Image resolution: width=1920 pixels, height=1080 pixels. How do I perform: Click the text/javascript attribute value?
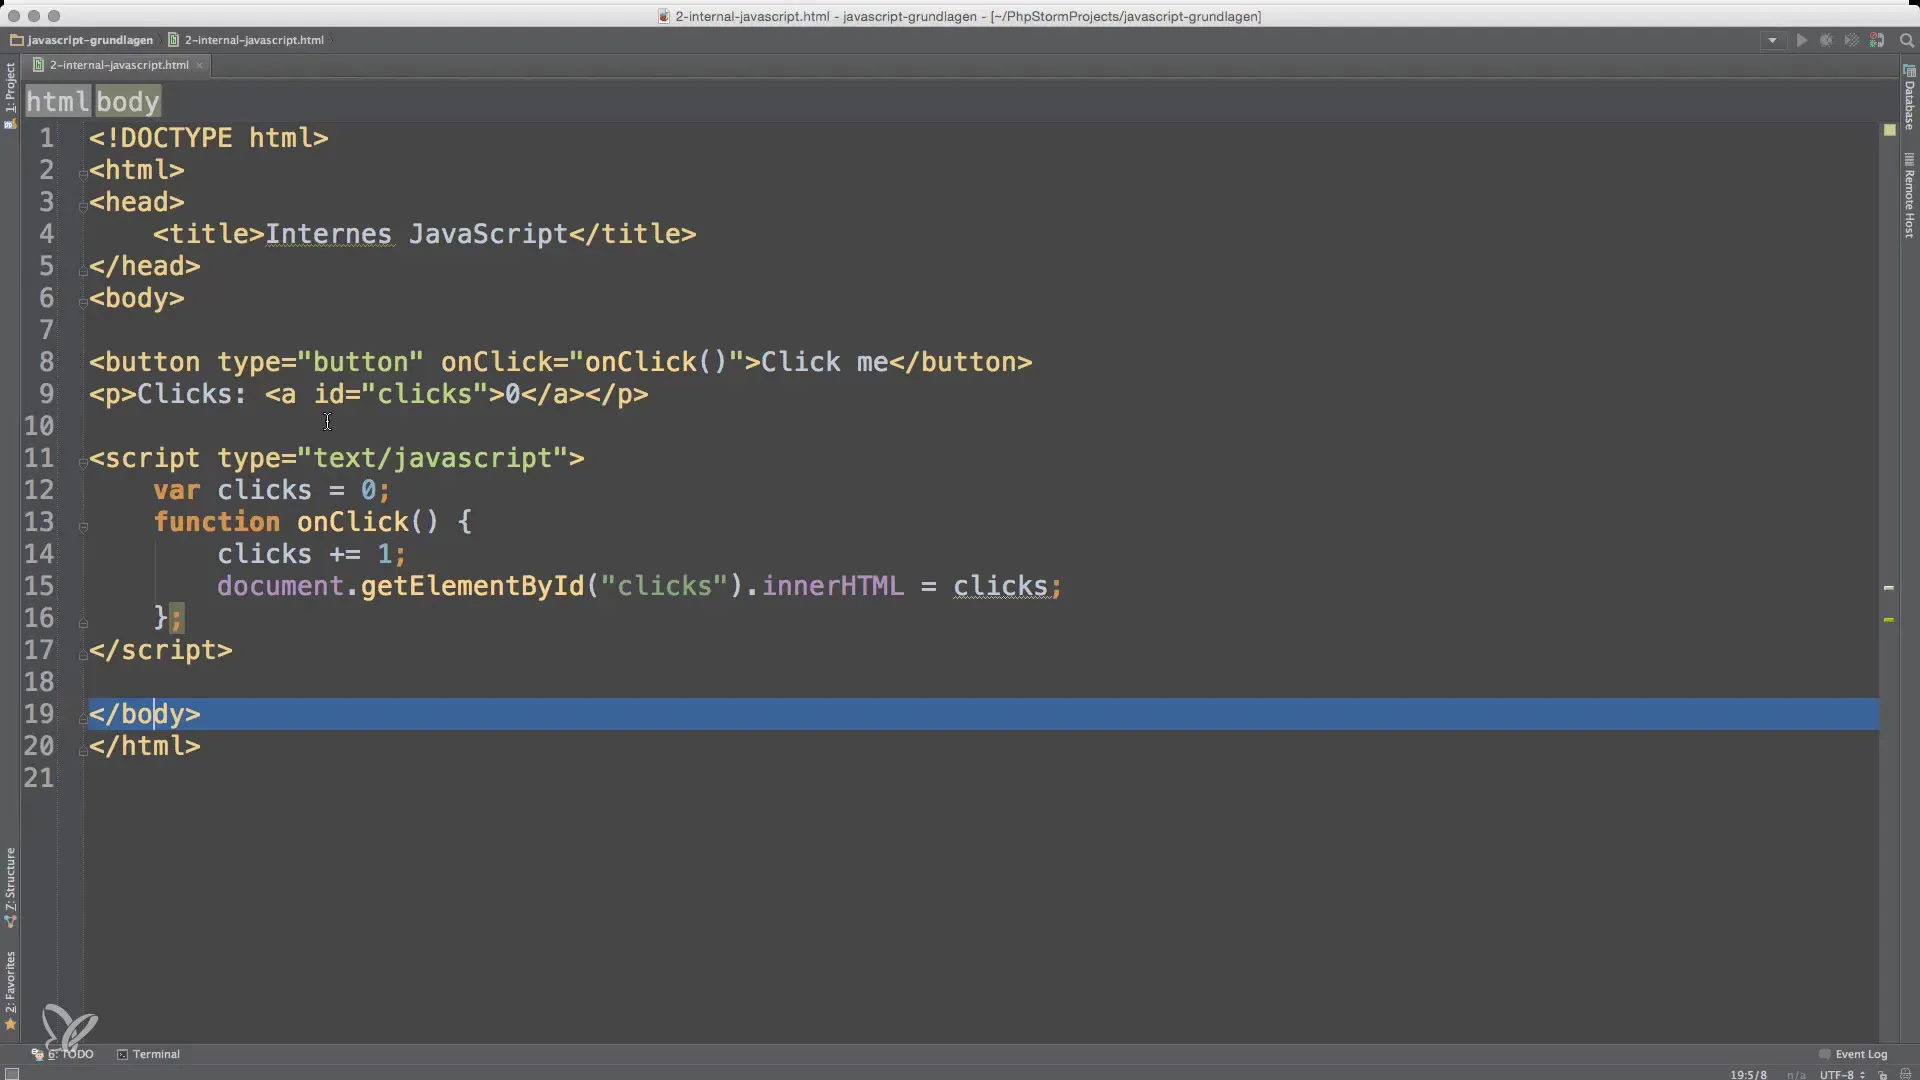[x=433, y=458]
